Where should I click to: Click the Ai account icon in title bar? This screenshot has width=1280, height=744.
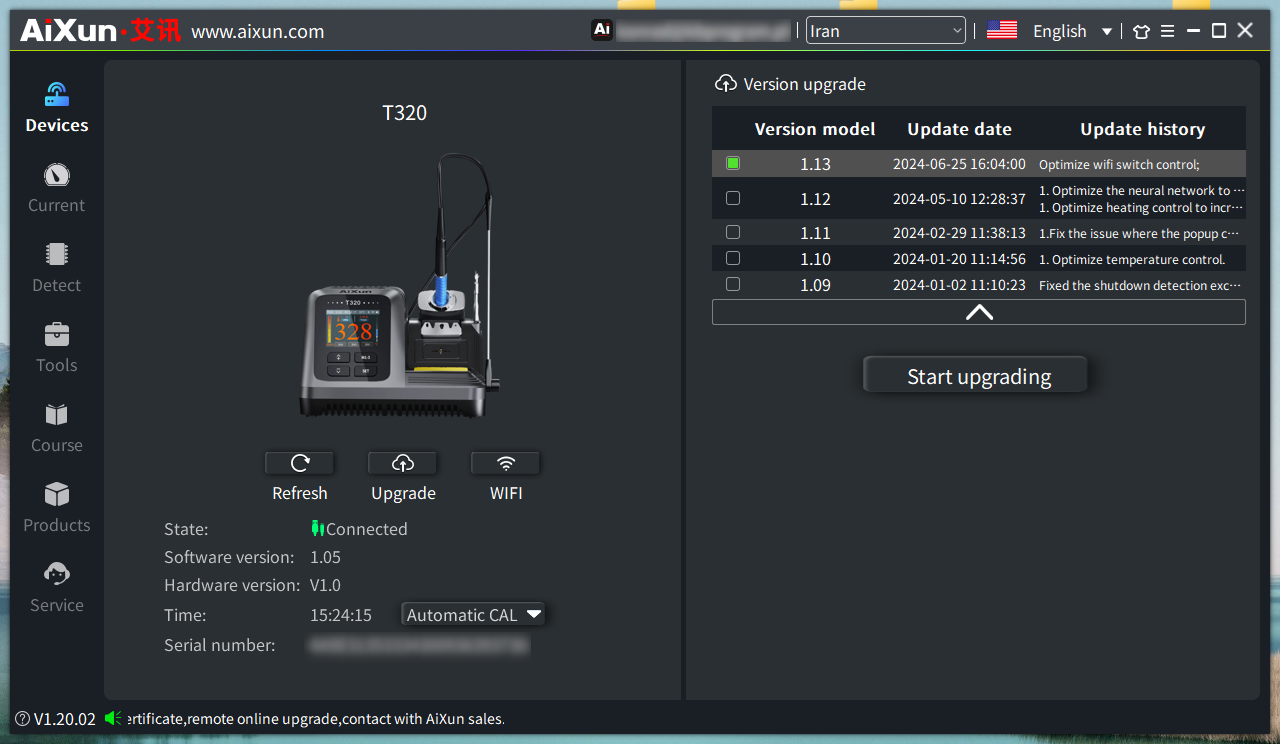click(x=602, y=30)
